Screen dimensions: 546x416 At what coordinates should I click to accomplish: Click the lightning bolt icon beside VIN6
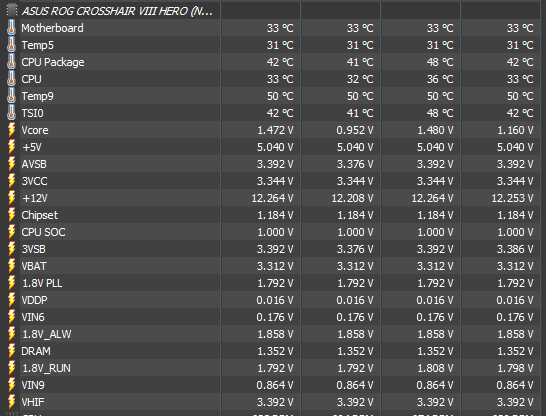[x=11, y=317]
